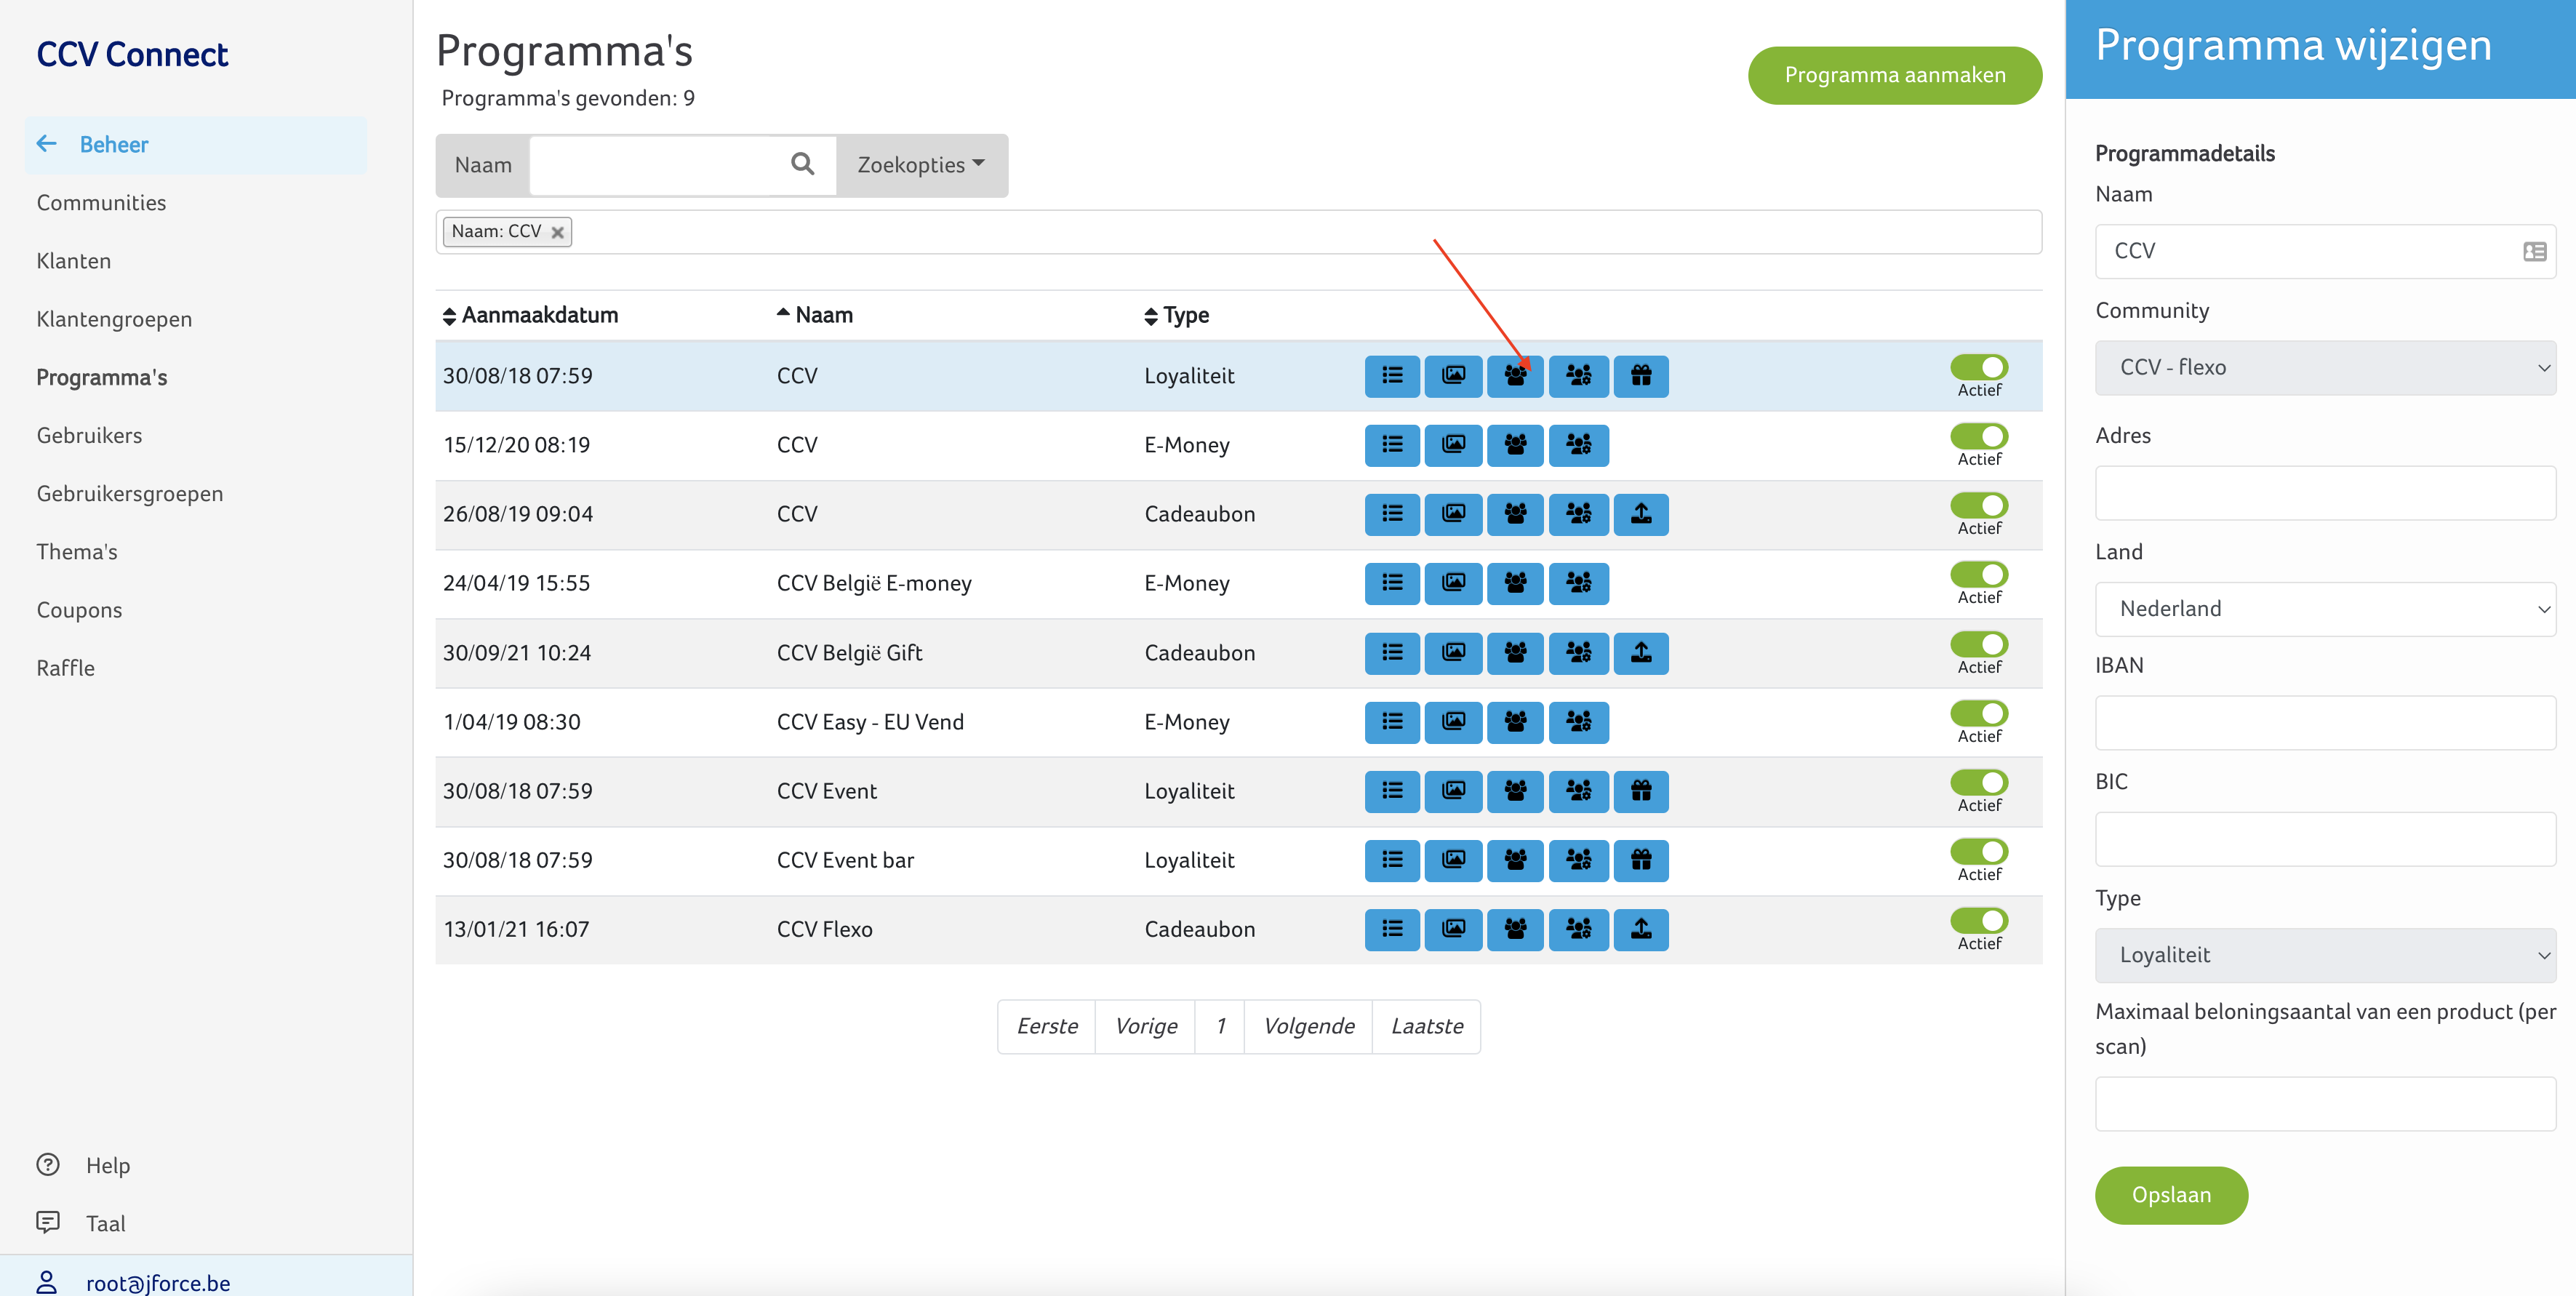This screenshot has height=1296, width=2576.
Task: Click the IBAN input field
Action: pyautogui.click(x=2324, y=722)
